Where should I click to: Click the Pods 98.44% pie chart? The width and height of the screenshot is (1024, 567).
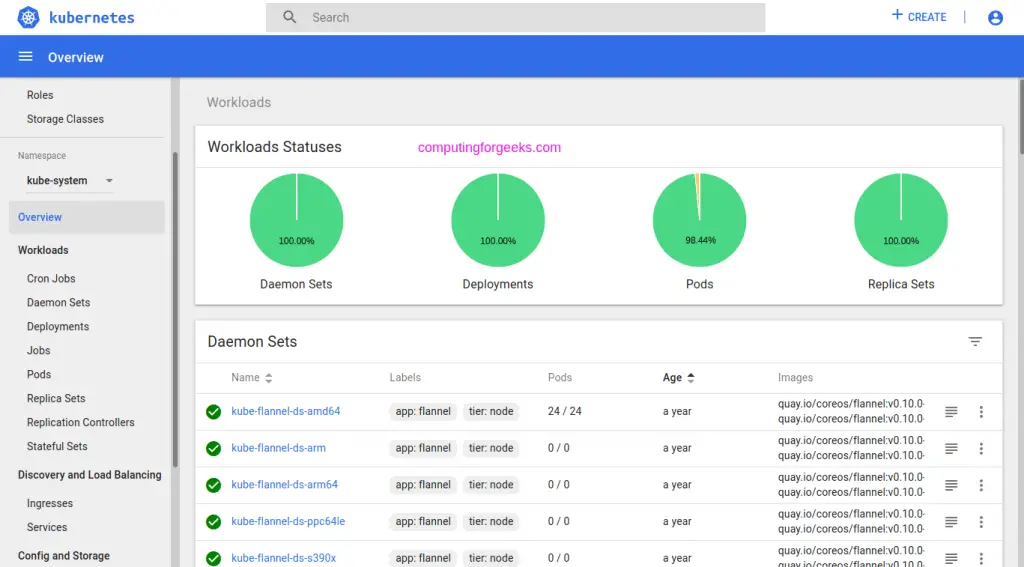pyautogui.click(x=699, y=220)
